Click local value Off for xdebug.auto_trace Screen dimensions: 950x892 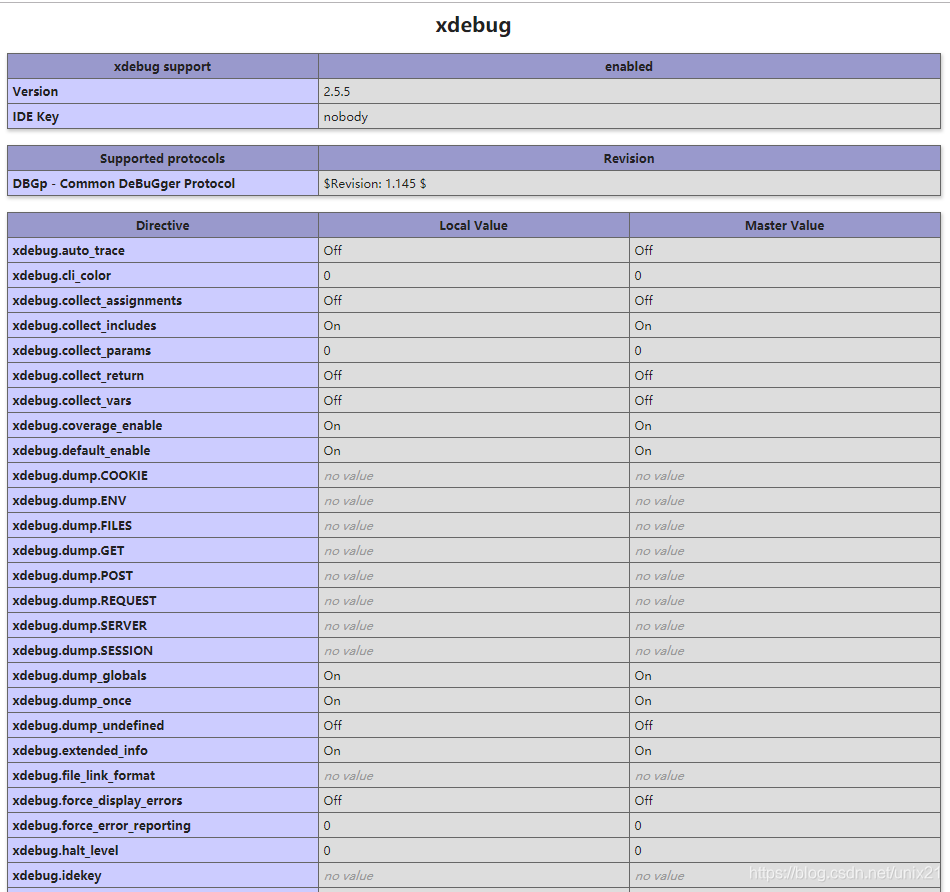tap(333, 250)
